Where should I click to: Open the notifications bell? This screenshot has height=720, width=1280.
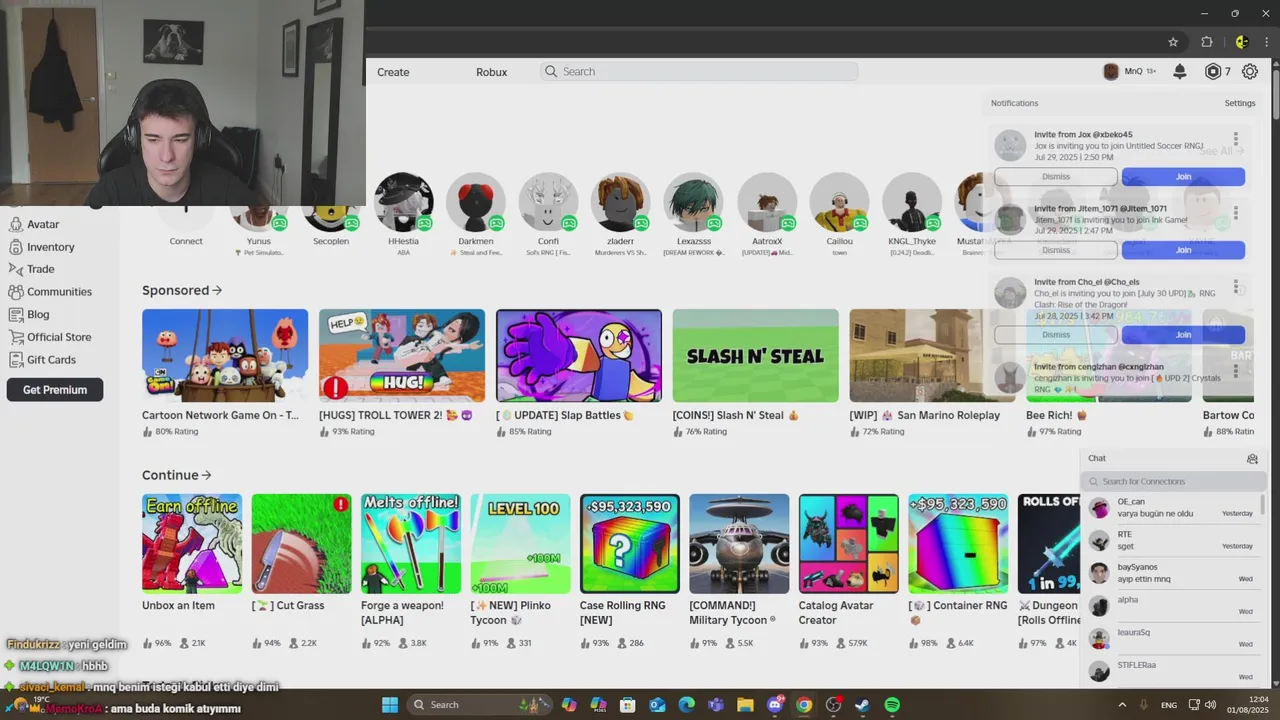coord(1180,72)
